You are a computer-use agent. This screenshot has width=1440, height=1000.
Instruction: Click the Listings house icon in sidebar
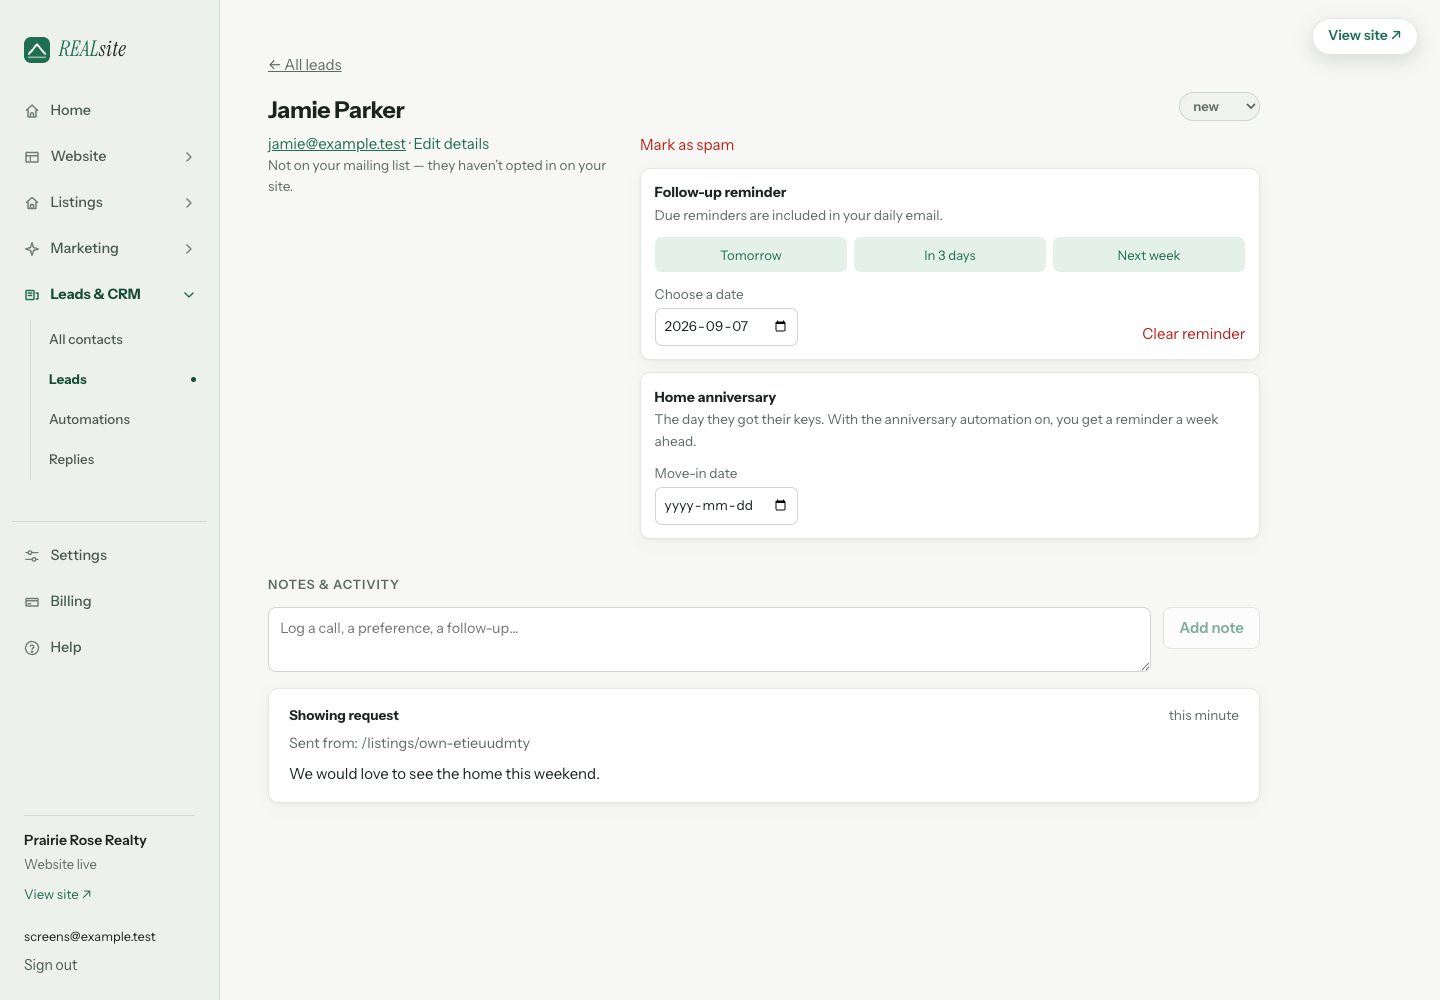coord(32,203)
